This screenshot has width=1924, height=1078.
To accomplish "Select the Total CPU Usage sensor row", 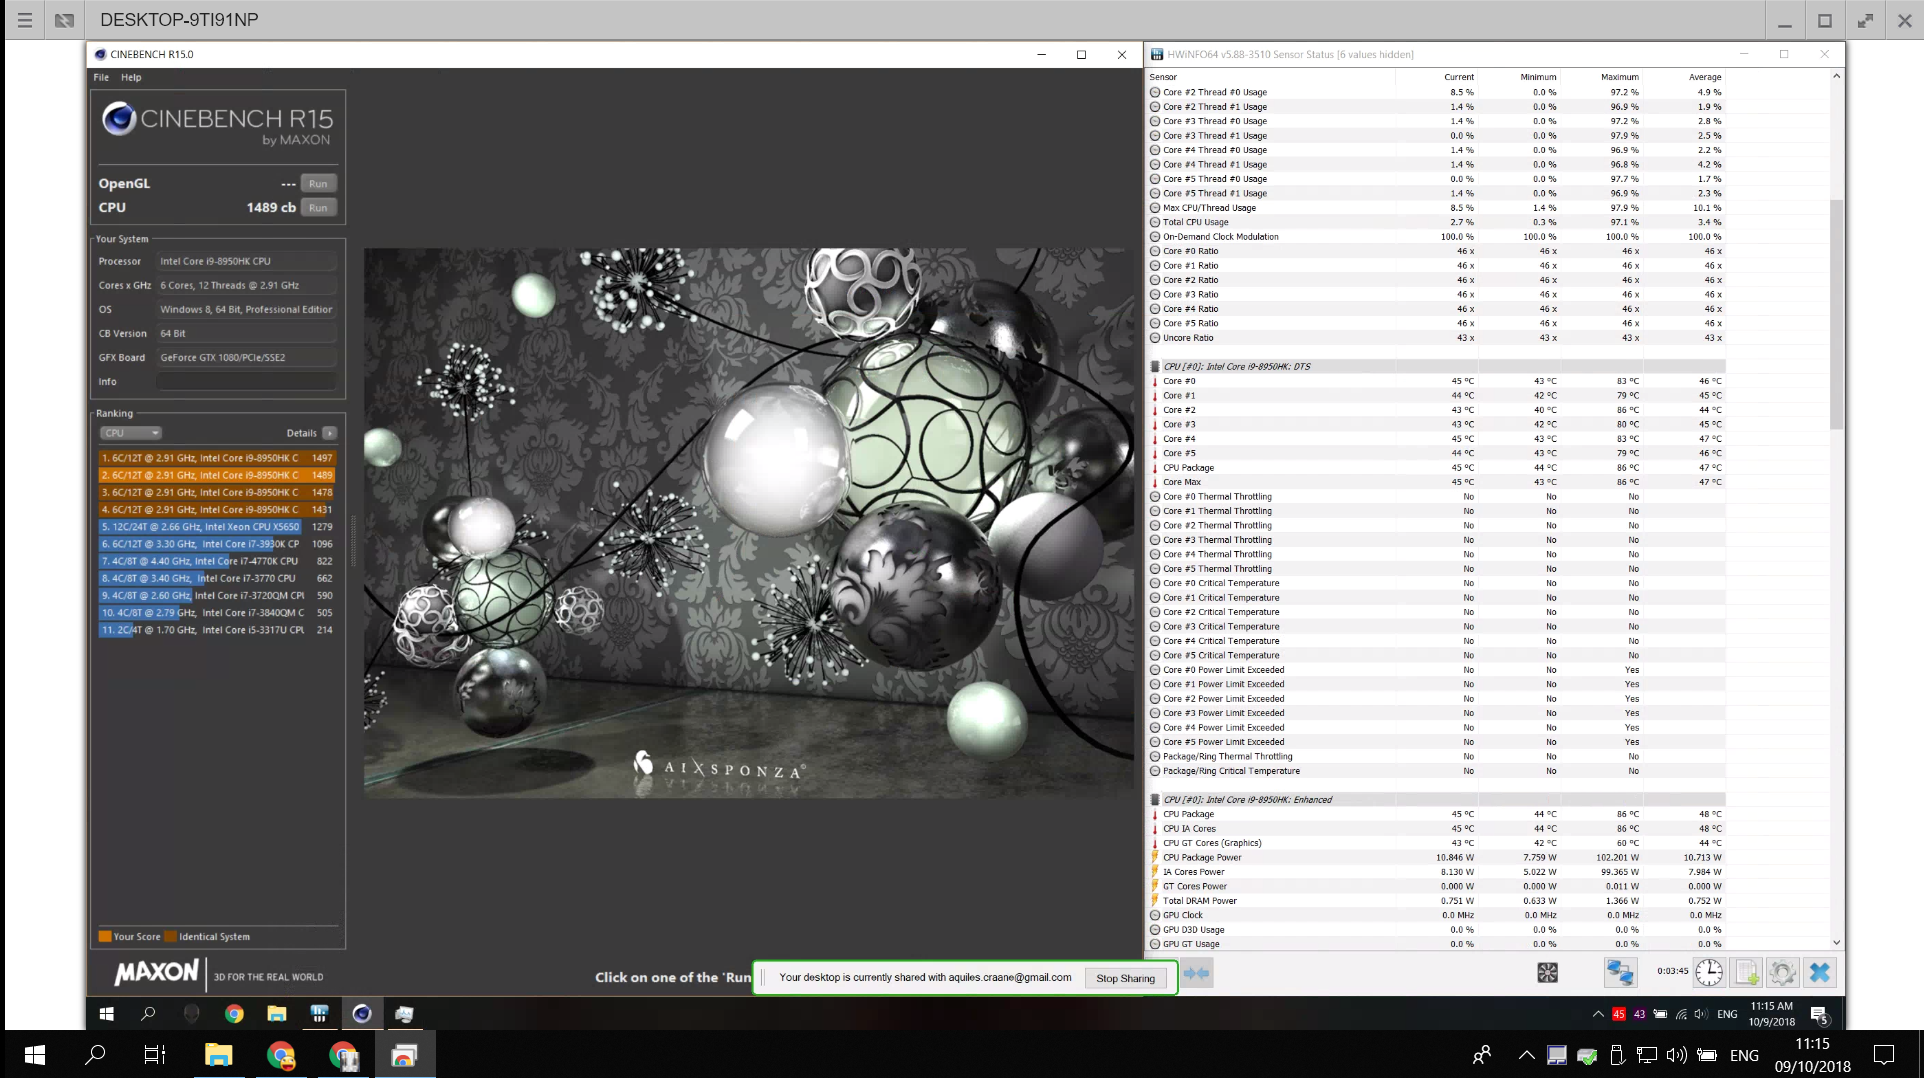I will pos(1437,222).
